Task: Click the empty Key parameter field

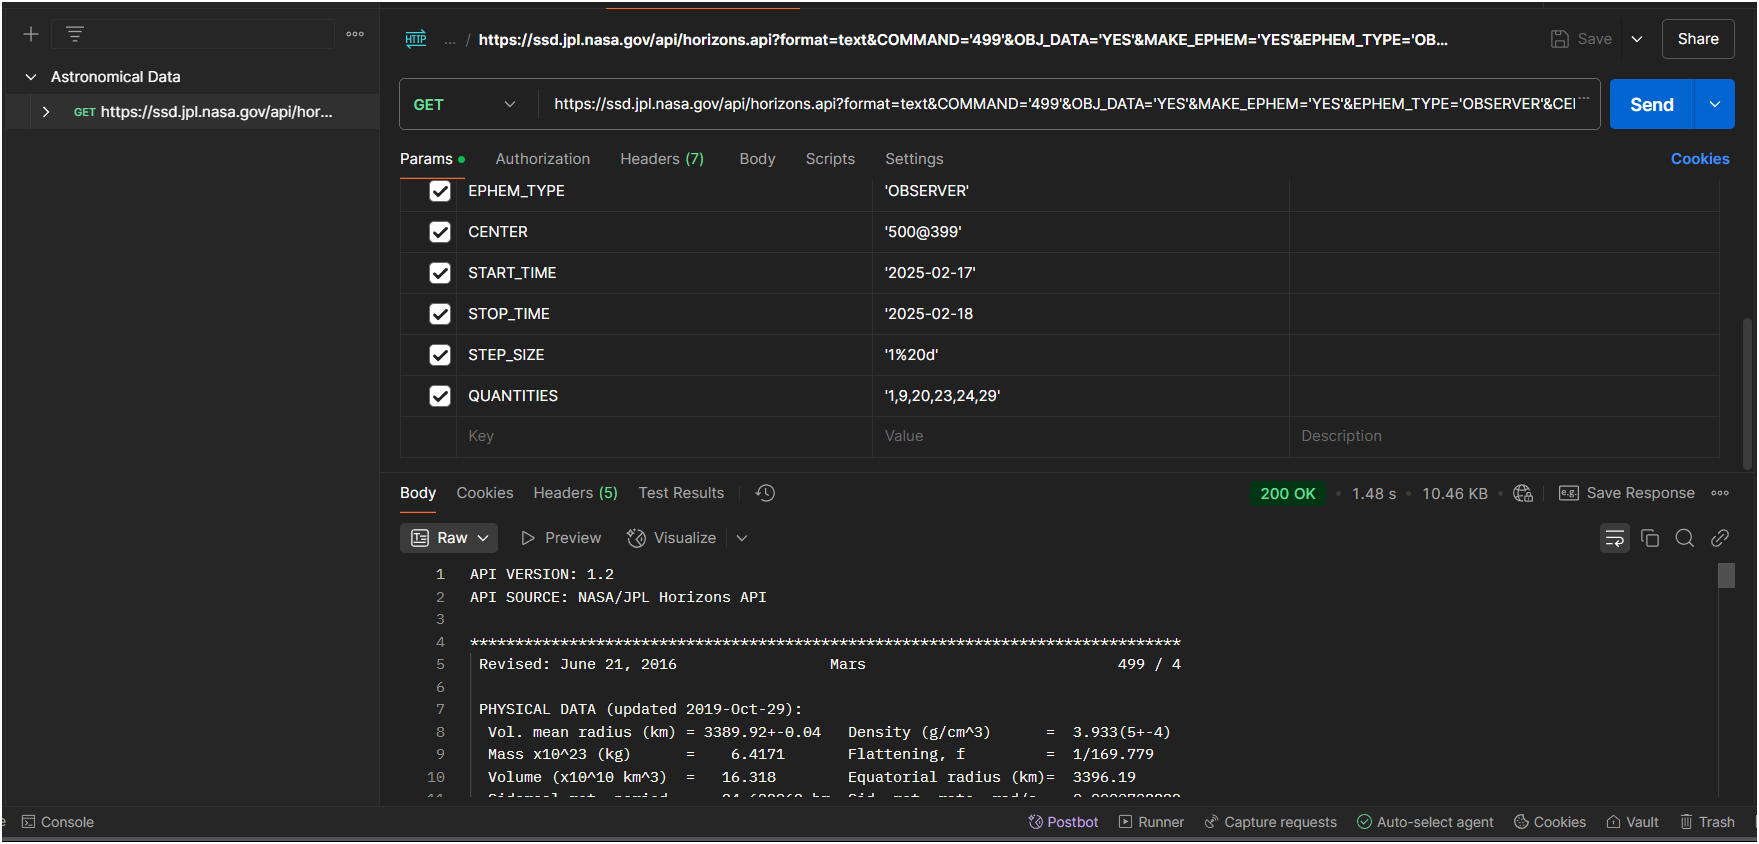Action: [x=664, y=436]
